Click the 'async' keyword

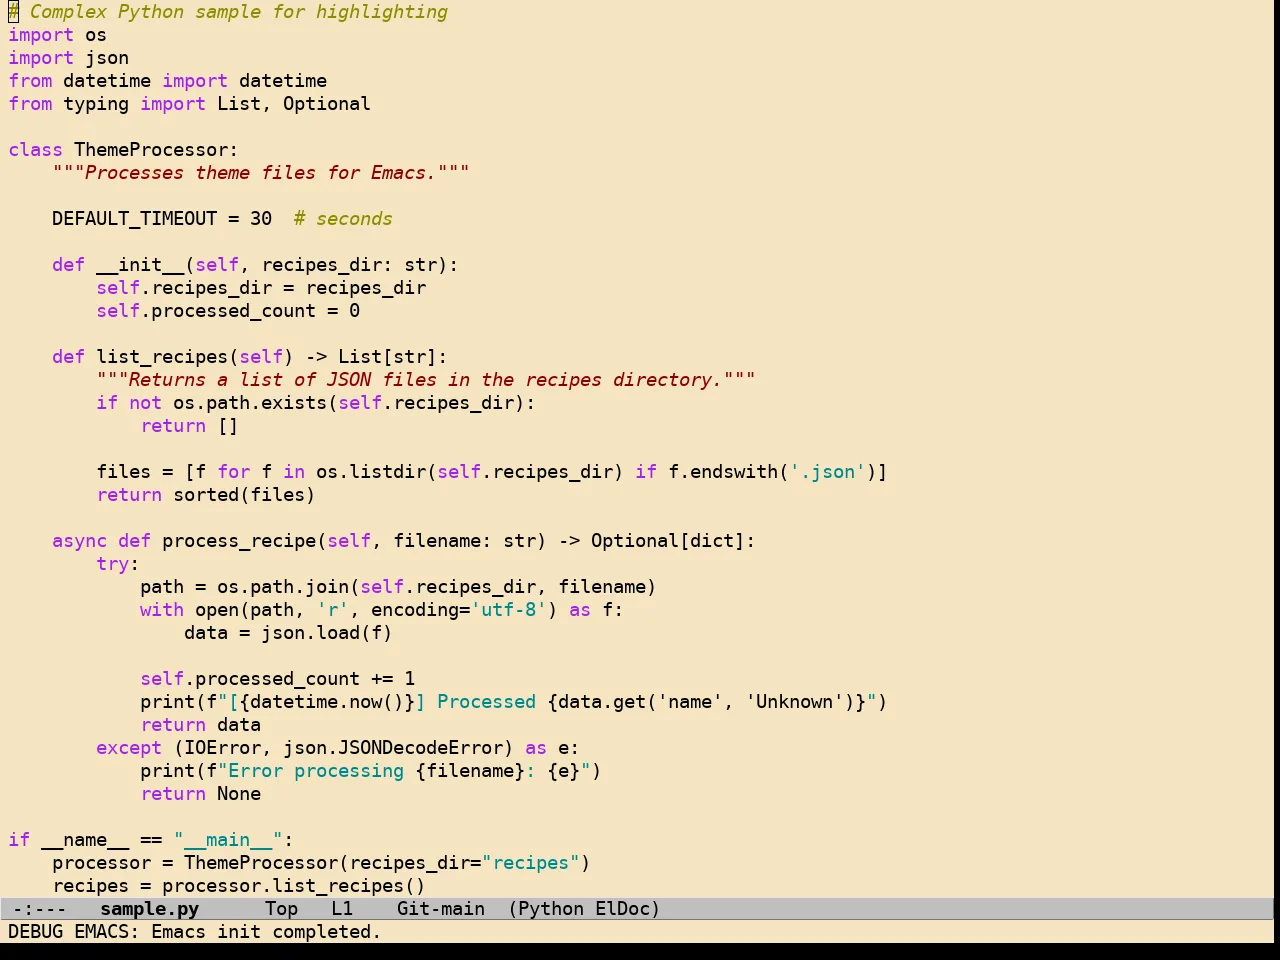(80, 541)
